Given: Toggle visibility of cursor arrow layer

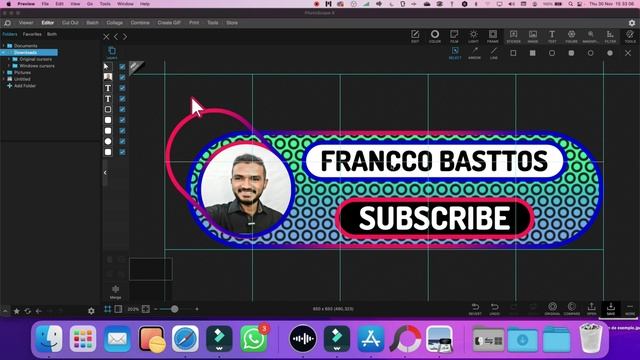Looking at the screenshot, I should pyautogui.click(x=122, y=67).
